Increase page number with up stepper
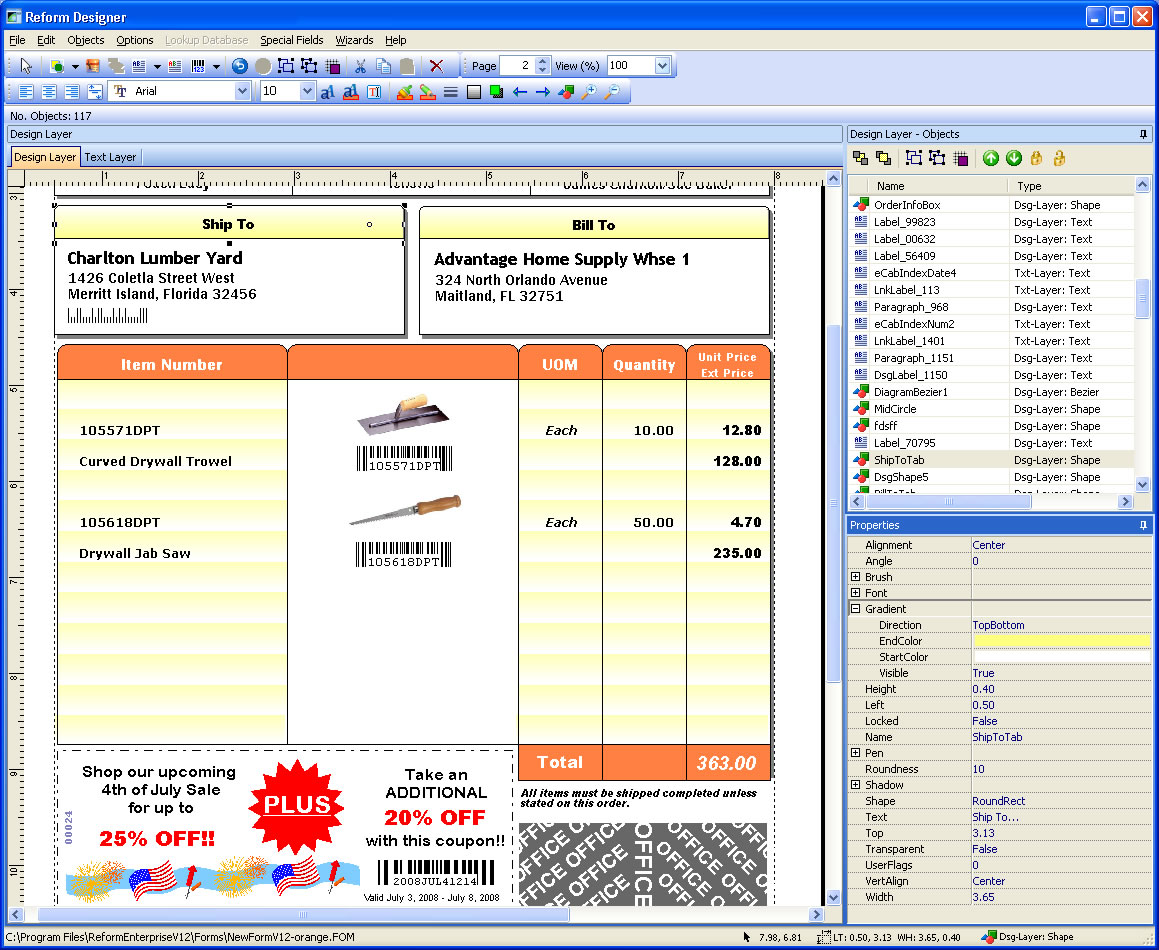1159x950 pixels. coord(543,61)
